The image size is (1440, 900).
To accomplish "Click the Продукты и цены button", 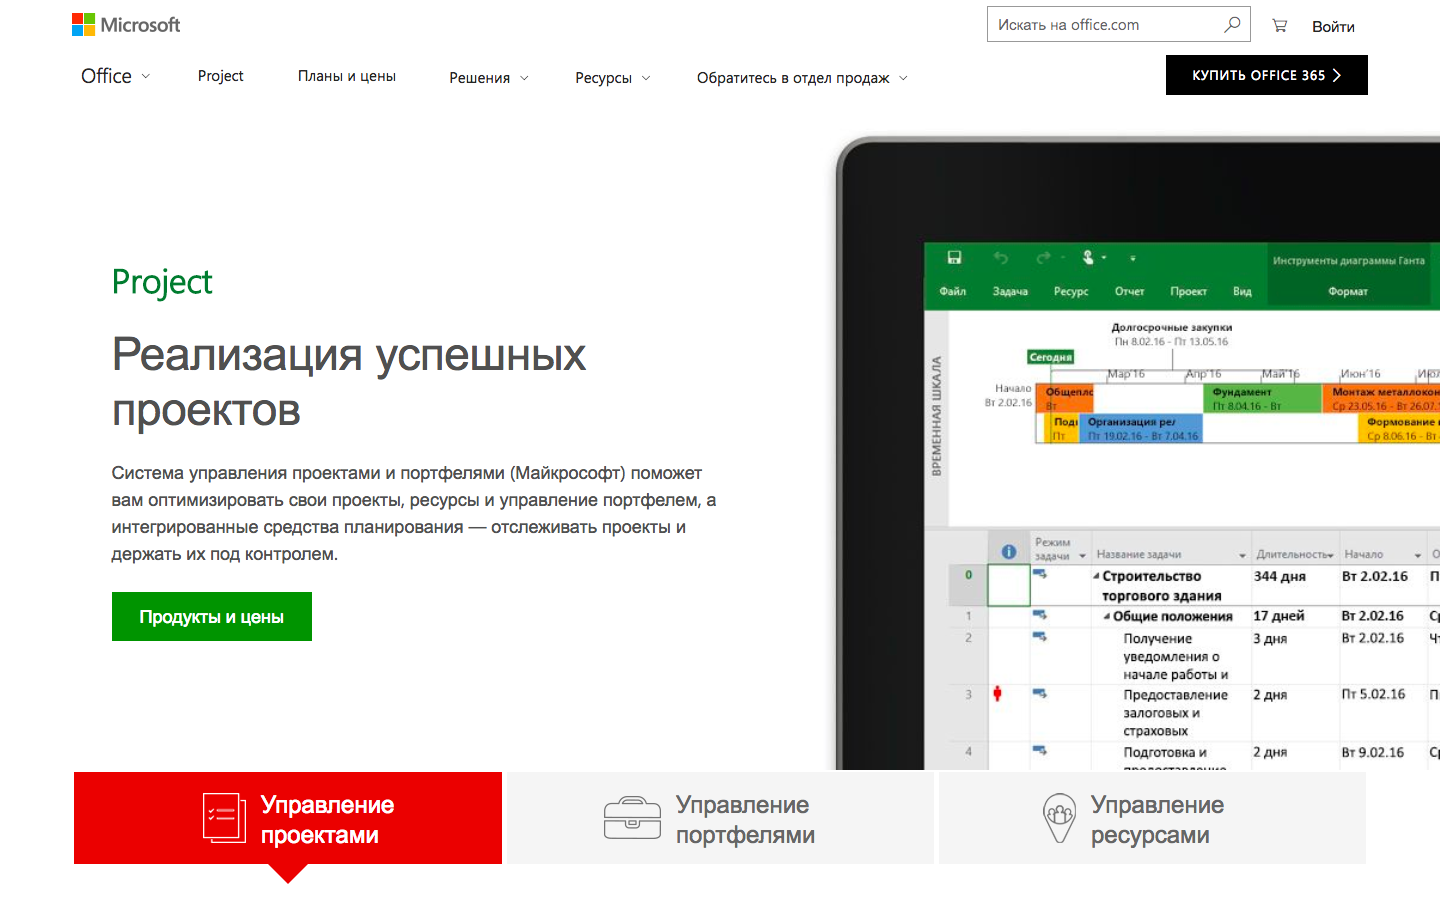I will point(211,616).
